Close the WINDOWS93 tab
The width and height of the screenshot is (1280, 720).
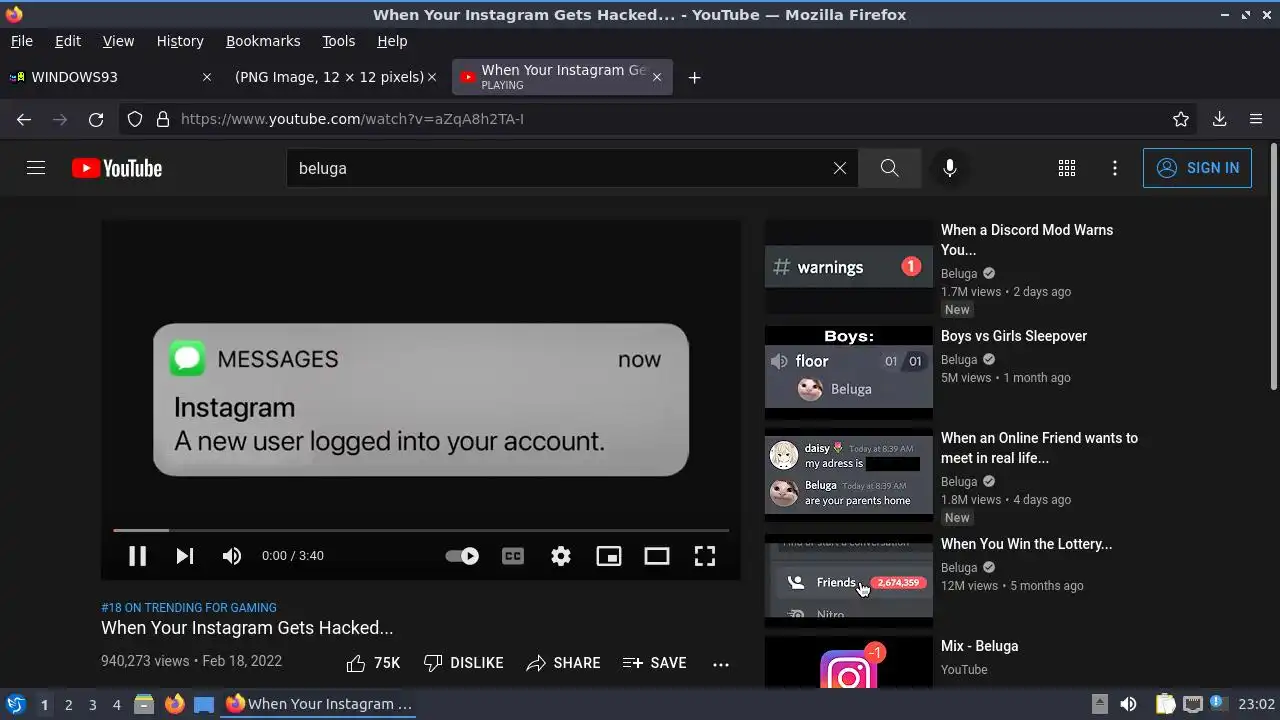tap(207, 77)
